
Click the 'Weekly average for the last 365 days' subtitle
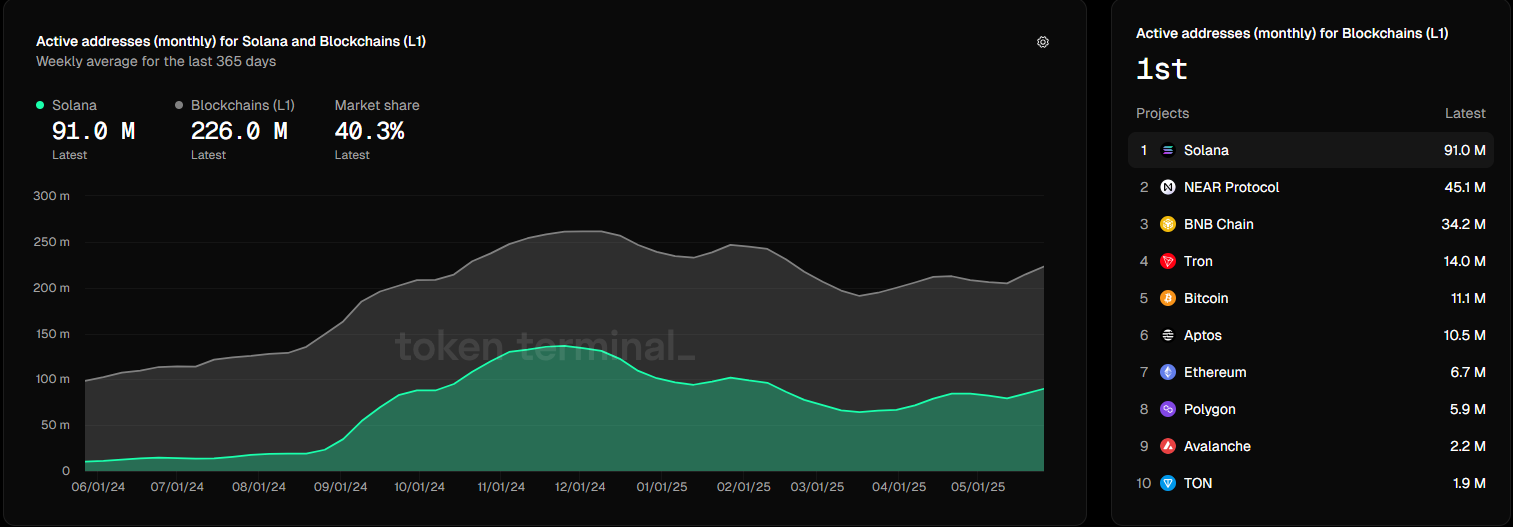pos(156,61)
